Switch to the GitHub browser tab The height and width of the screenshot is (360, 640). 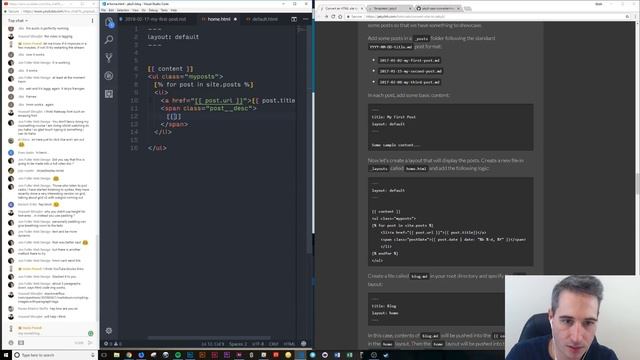[x=438, y=8]
